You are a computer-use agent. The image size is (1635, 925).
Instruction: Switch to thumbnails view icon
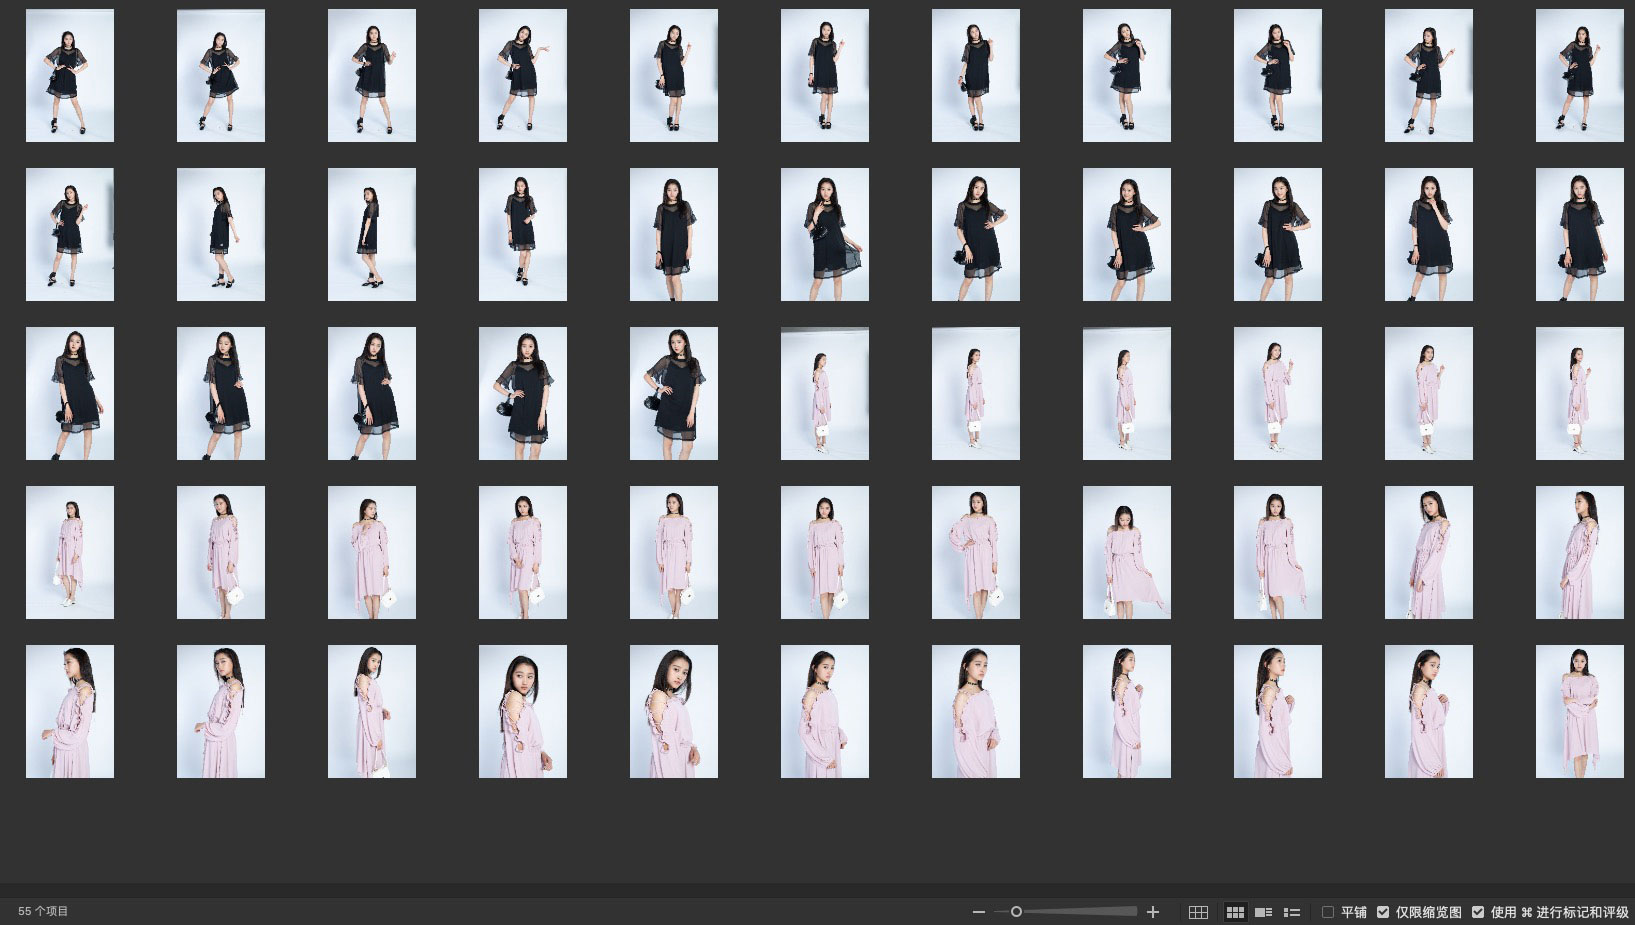(x=1235, y=912)
